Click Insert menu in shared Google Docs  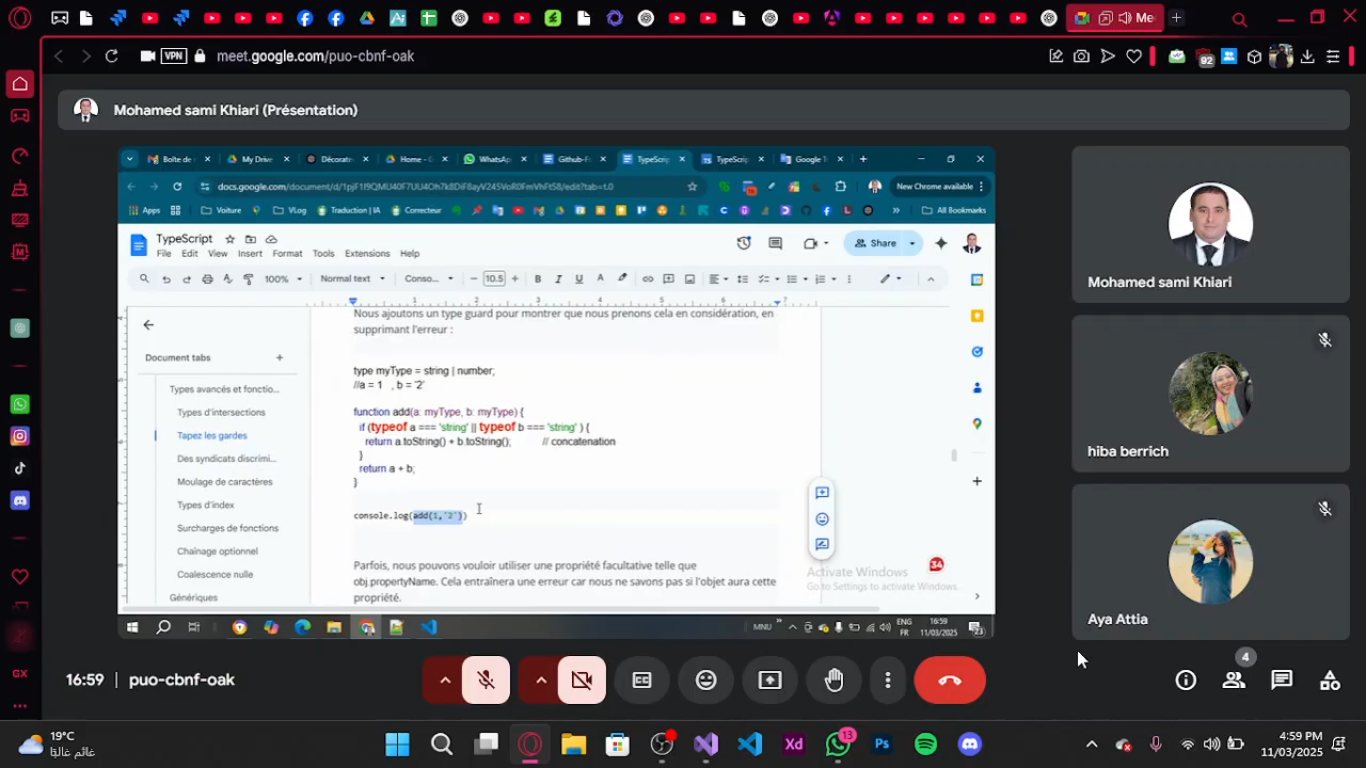[250, 254]
